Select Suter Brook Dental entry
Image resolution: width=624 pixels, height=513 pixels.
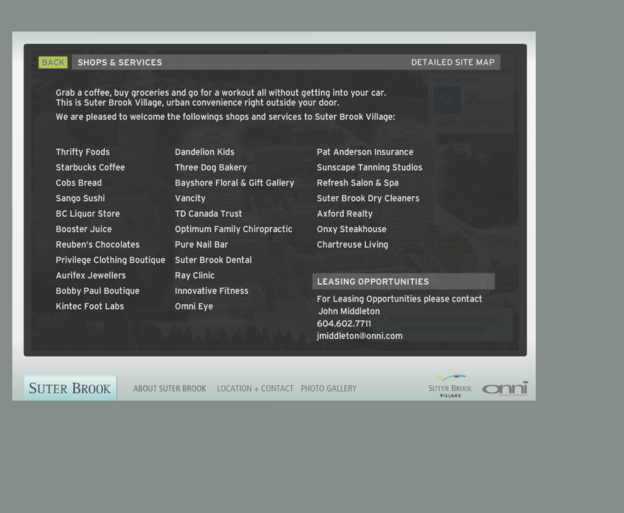pos(213,260)
